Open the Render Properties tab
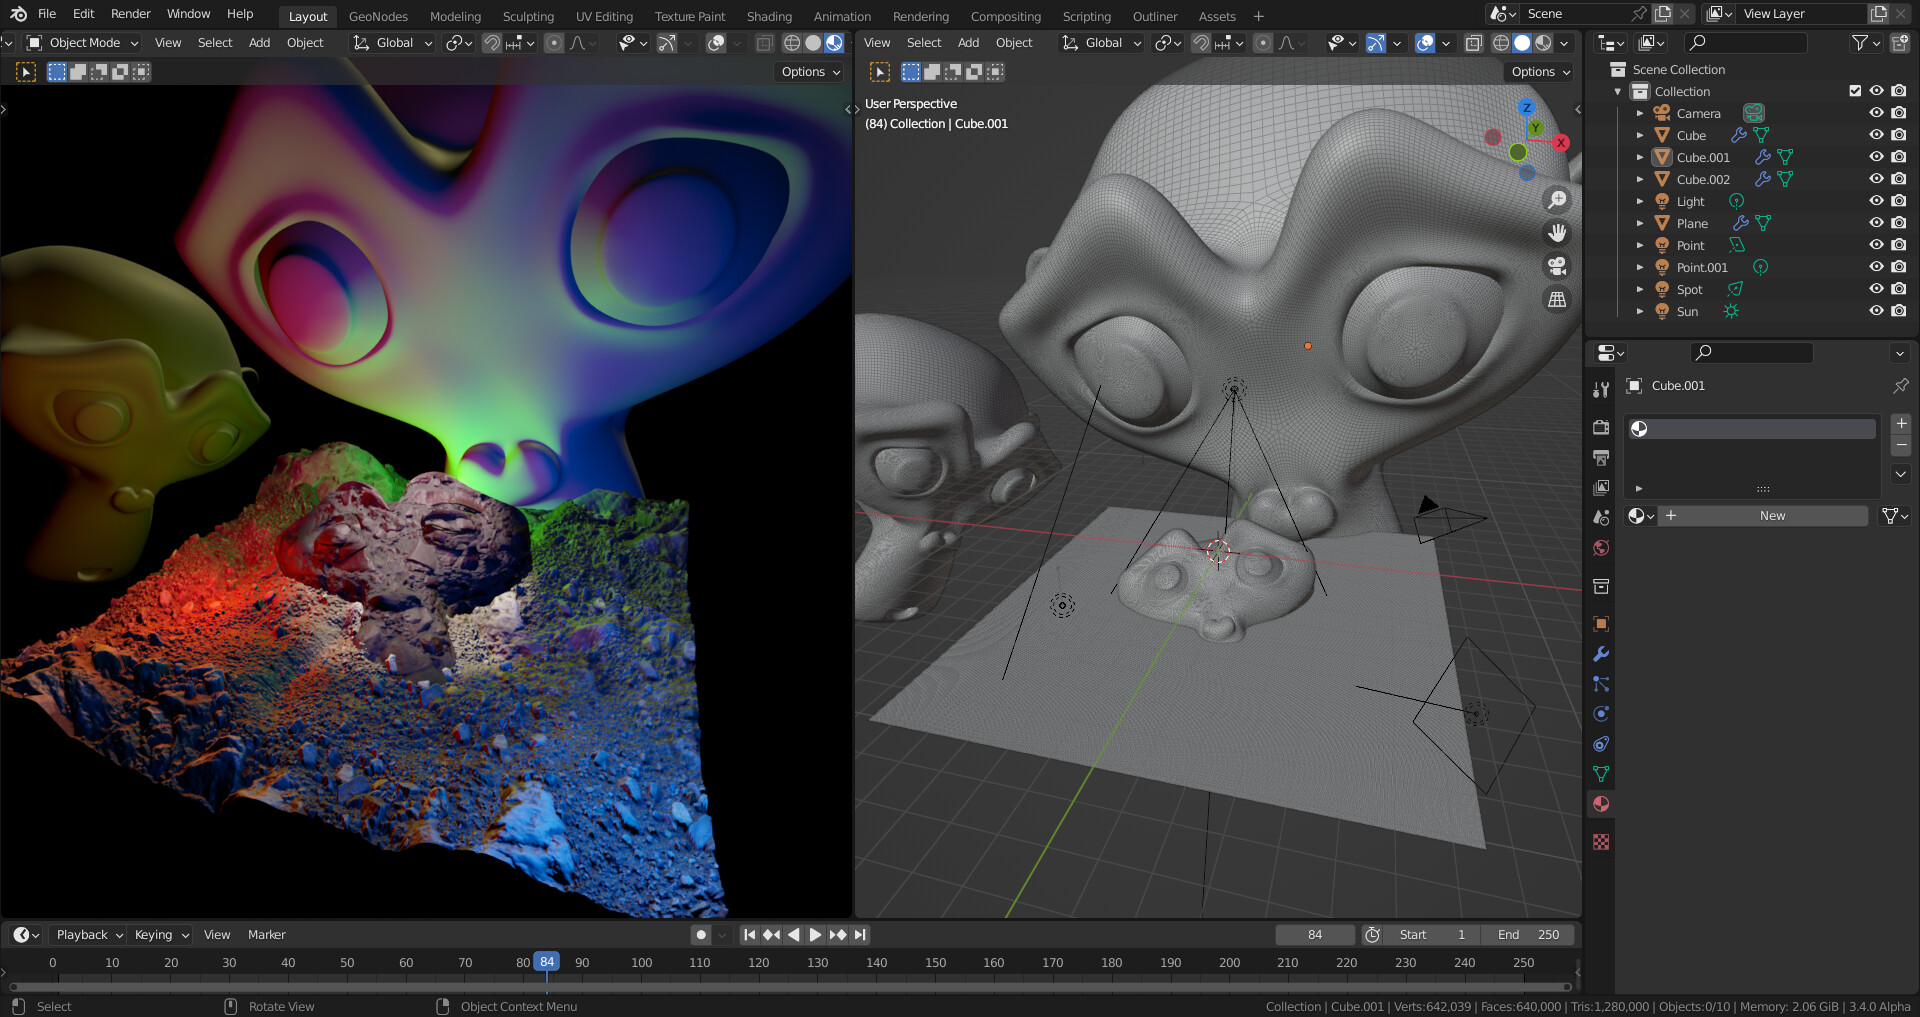The height and width of the screenshot is (1017, 1920). (1601, 427)
